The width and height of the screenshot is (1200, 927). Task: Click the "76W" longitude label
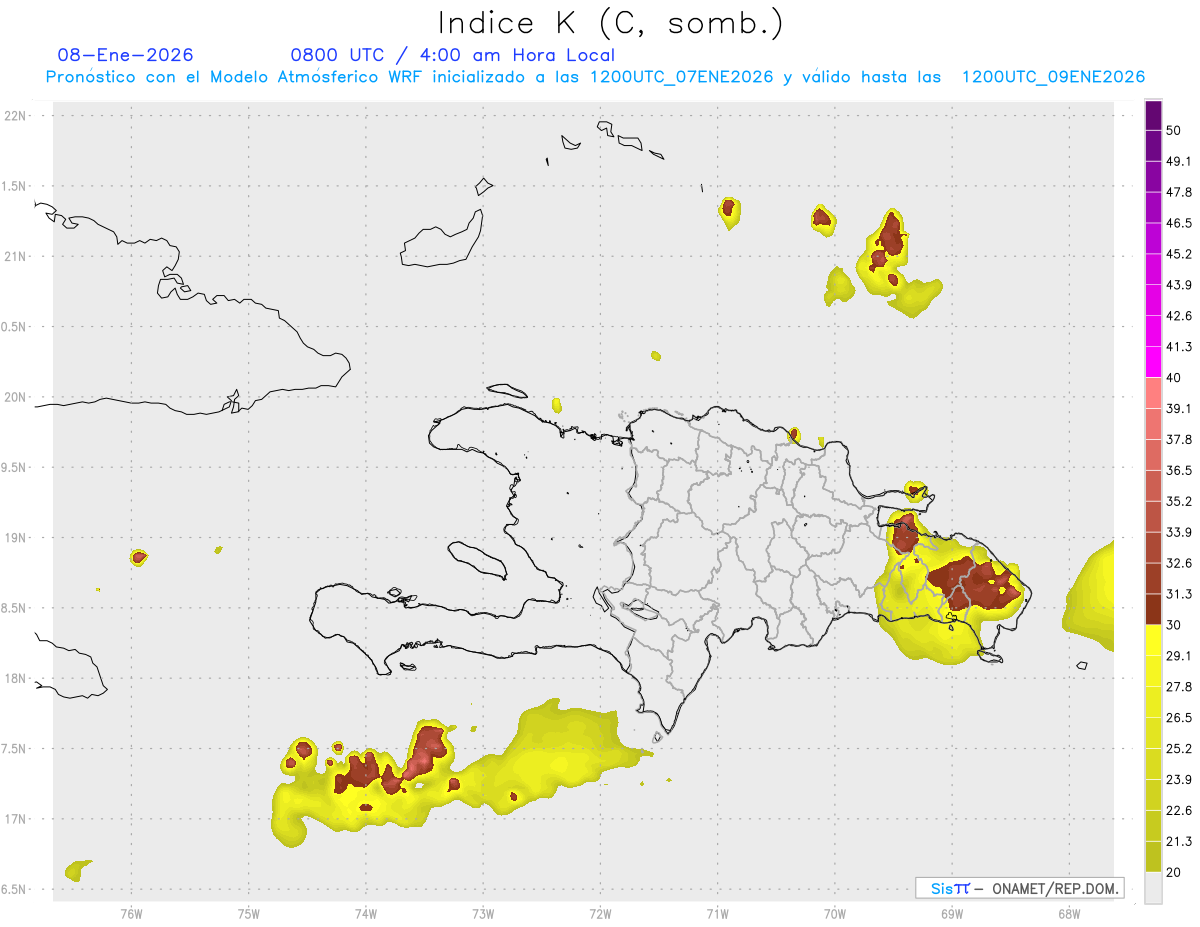tap(131, 914)
